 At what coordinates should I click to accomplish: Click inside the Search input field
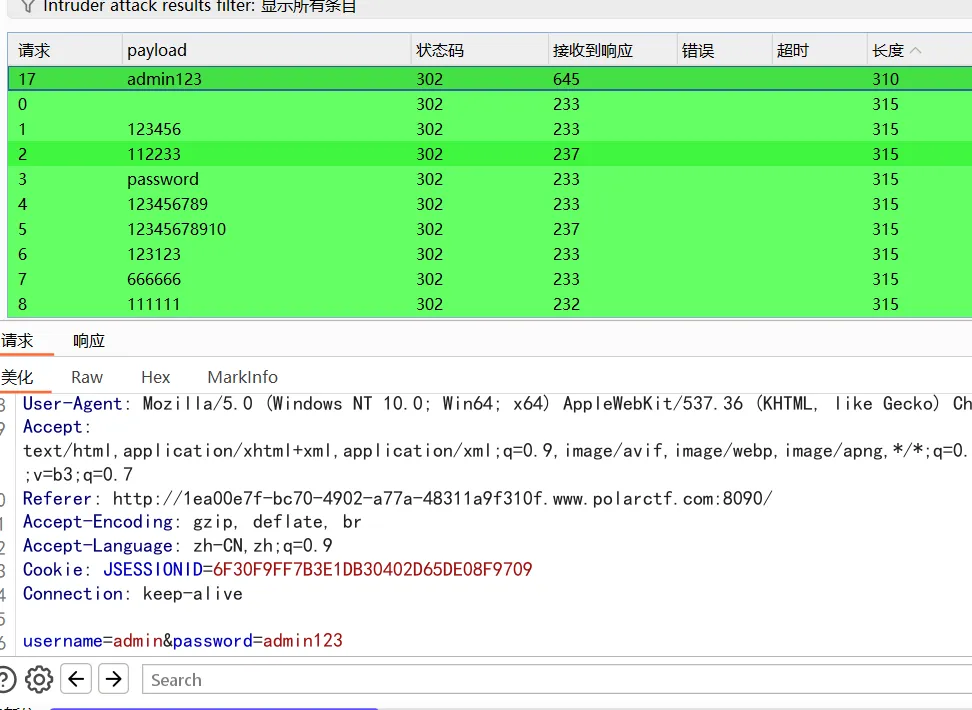300,680
